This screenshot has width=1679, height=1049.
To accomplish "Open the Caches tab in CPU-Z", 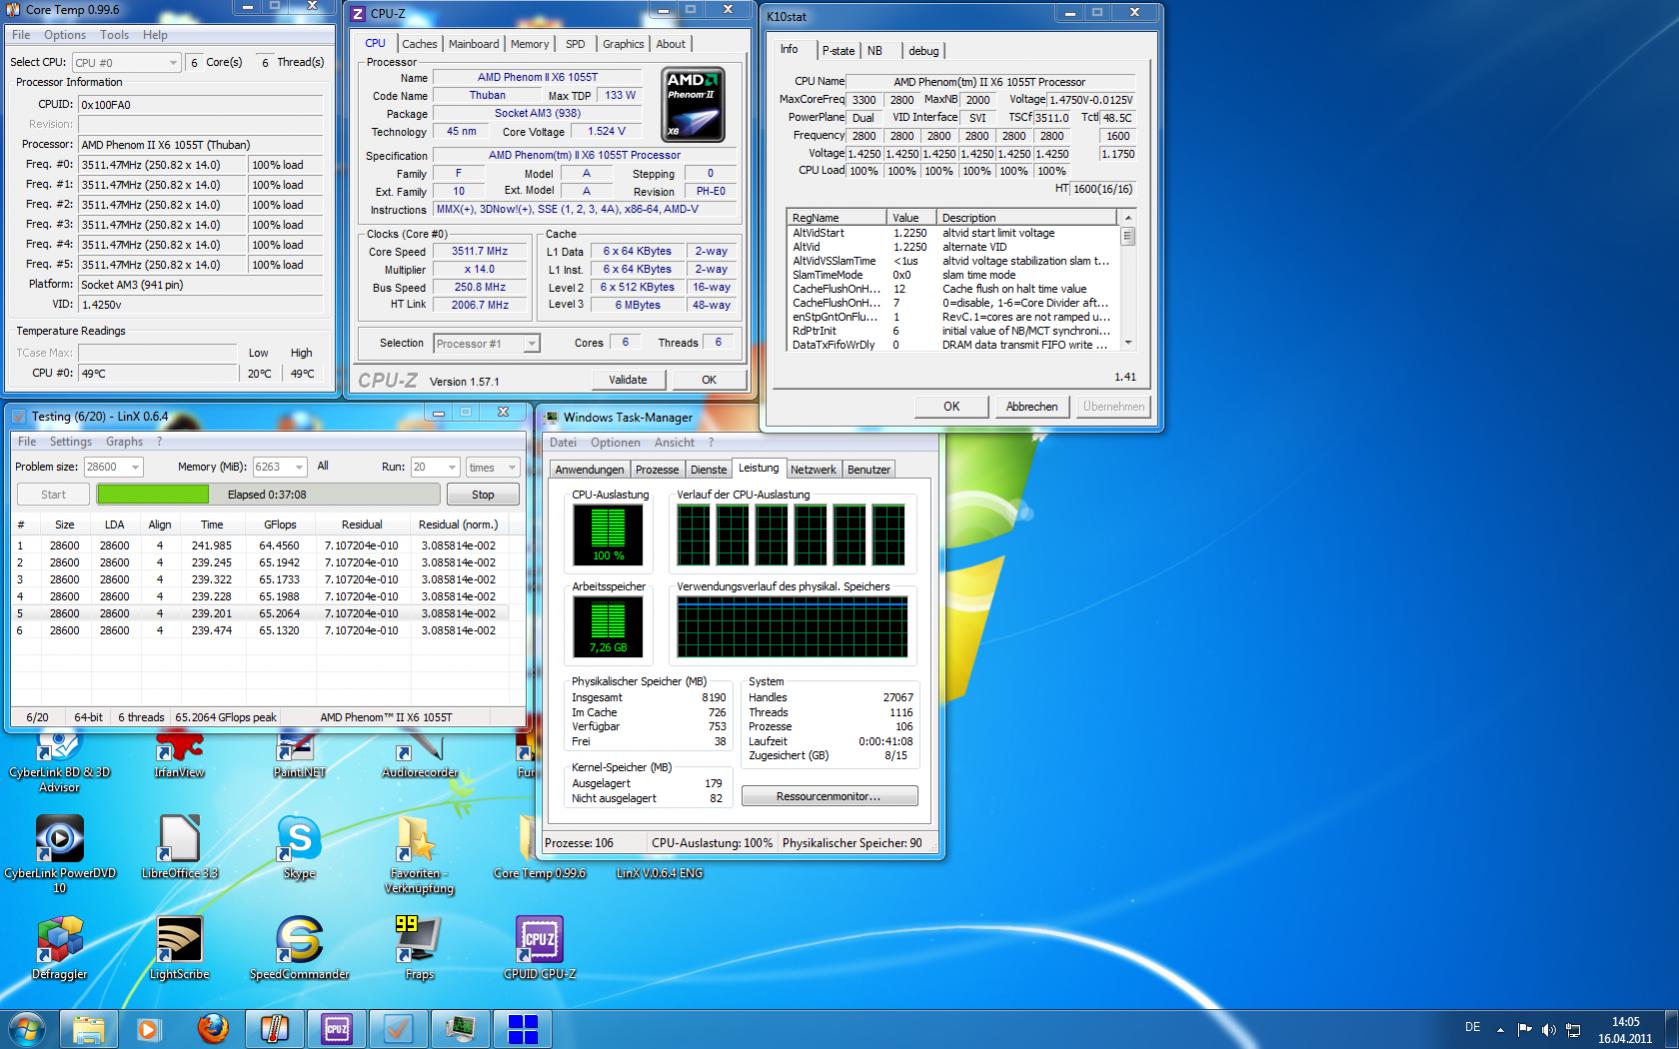I will point(419,44).
